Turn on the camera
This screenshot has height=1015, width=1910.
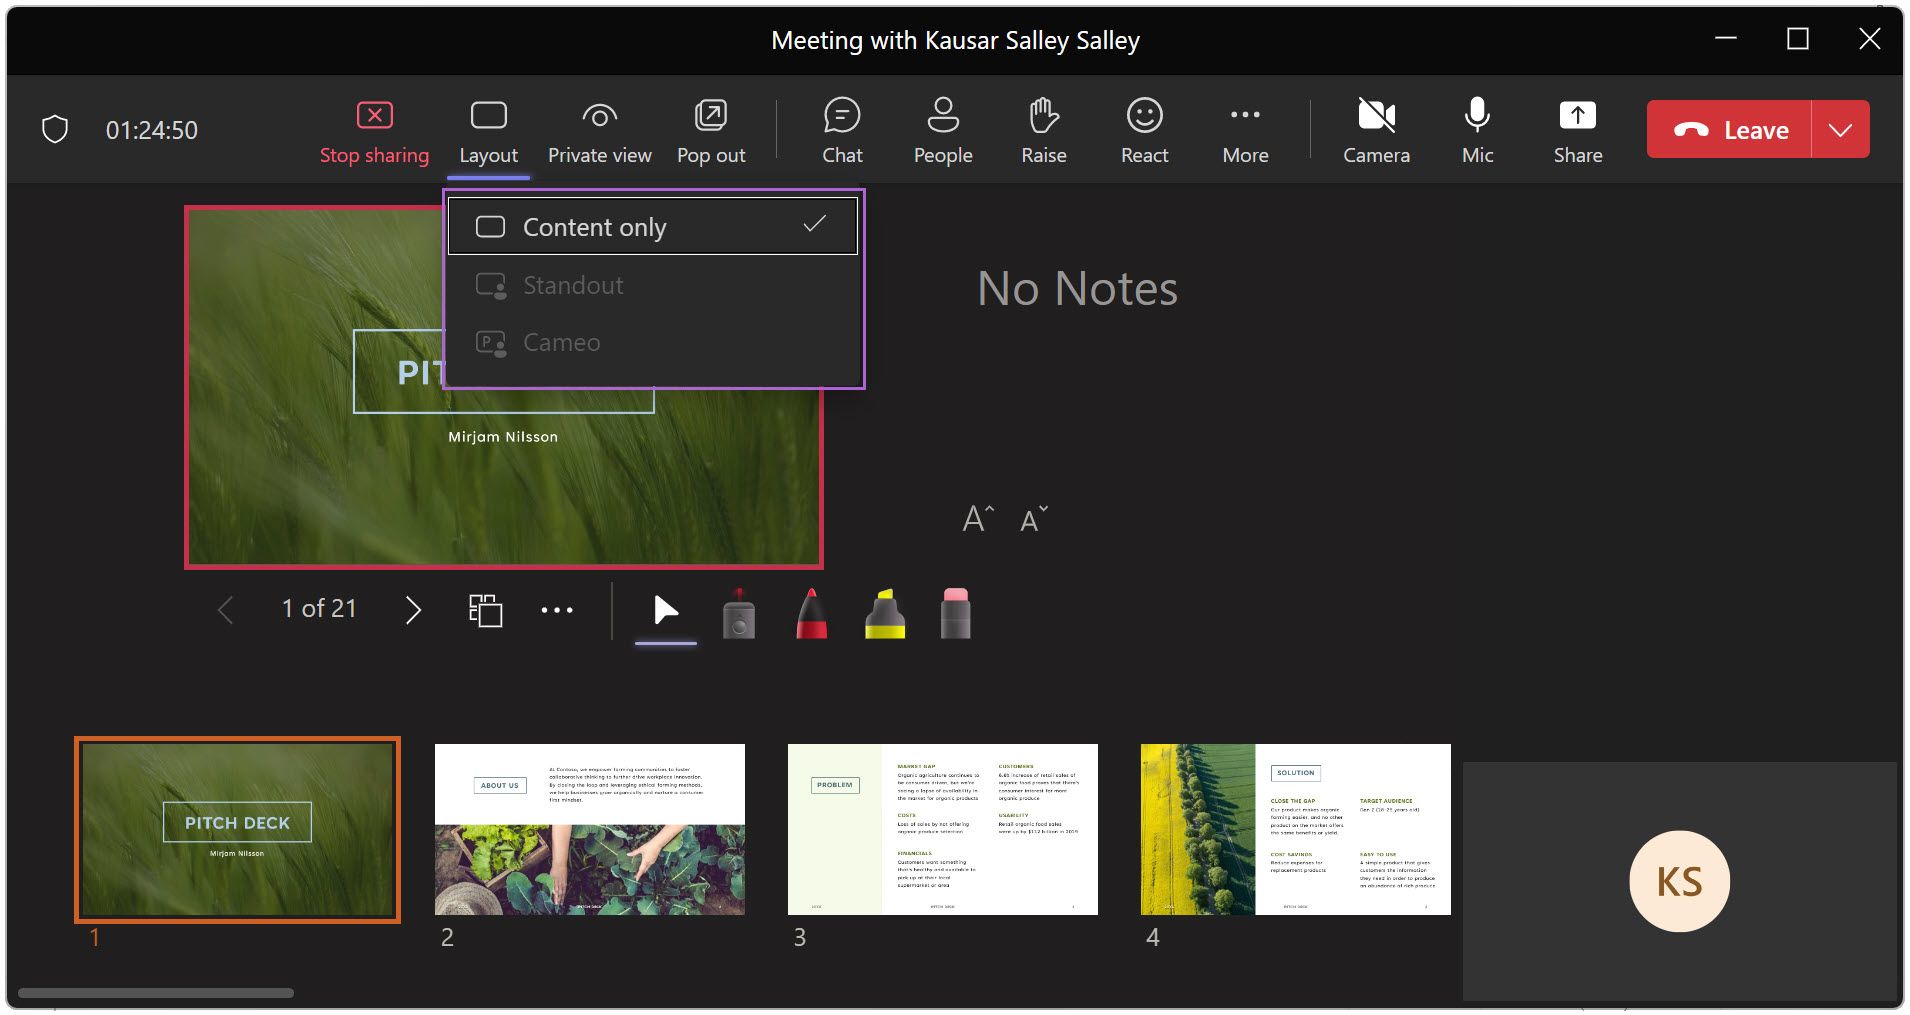point(1377,128)
